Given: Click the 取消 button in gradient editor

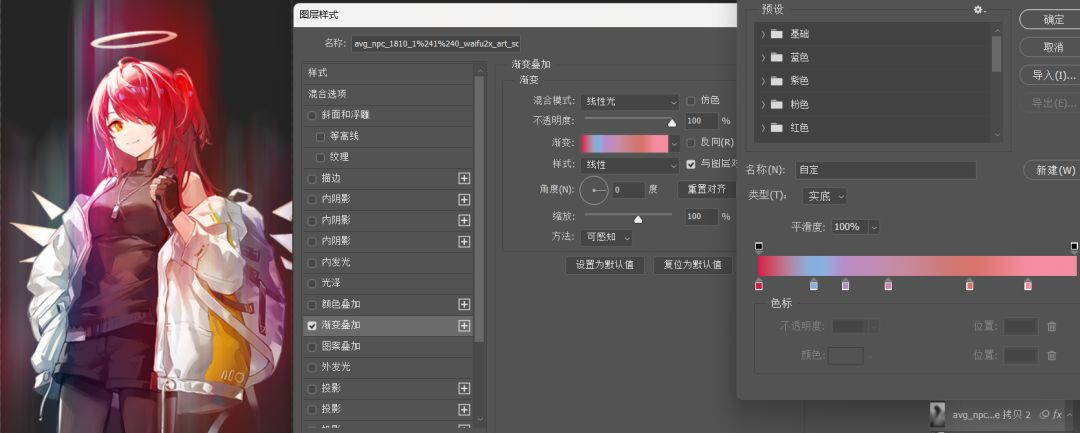Looking at the screenshot, I should 1052,47.
